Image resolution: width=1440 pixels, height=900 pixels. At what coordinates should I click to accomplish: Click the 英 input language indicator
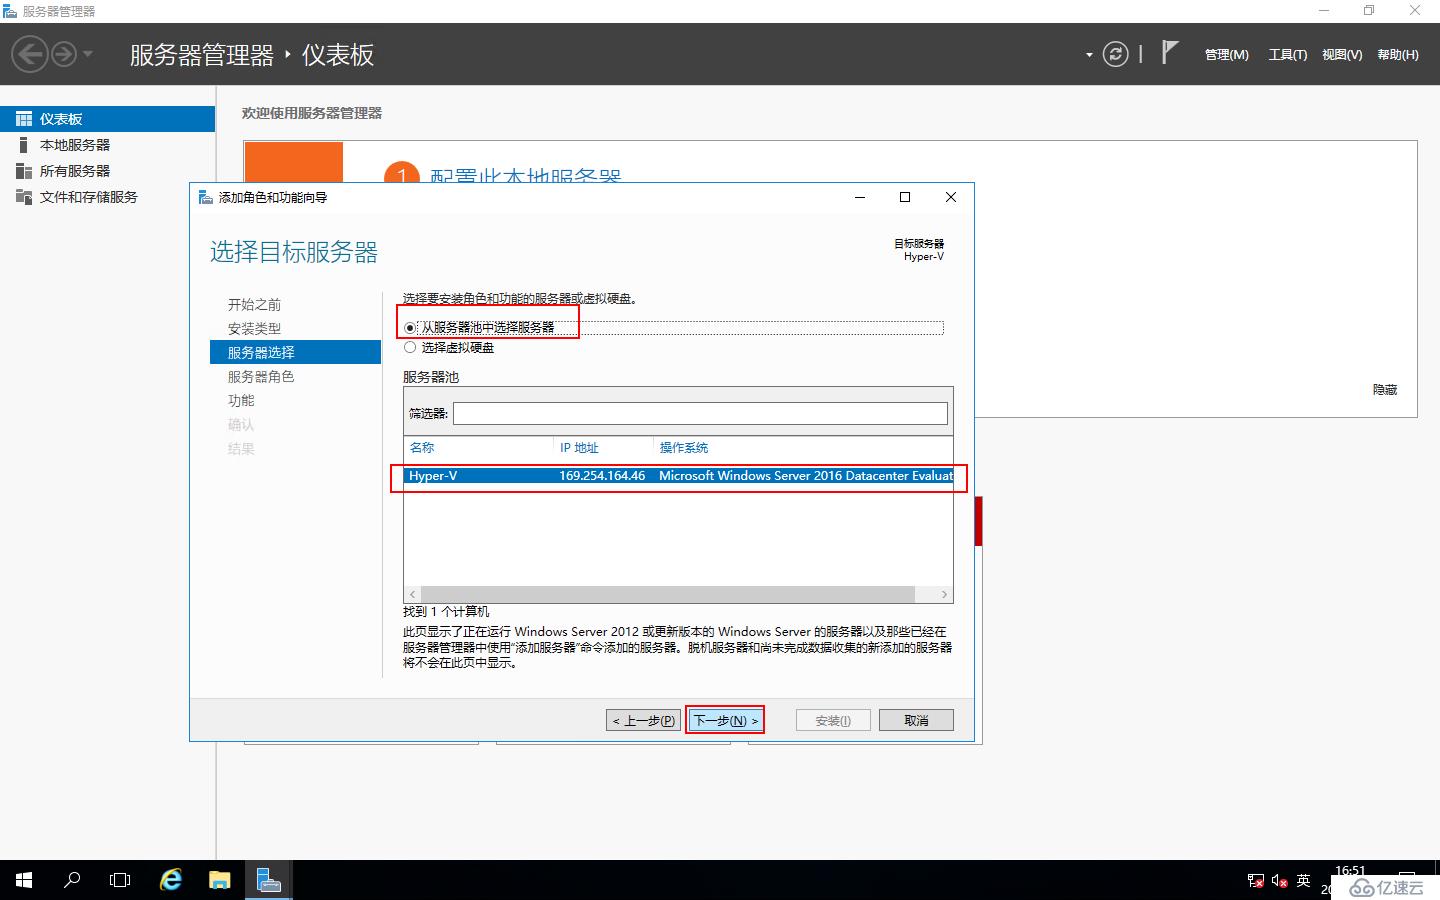[x=1303, y=881]
